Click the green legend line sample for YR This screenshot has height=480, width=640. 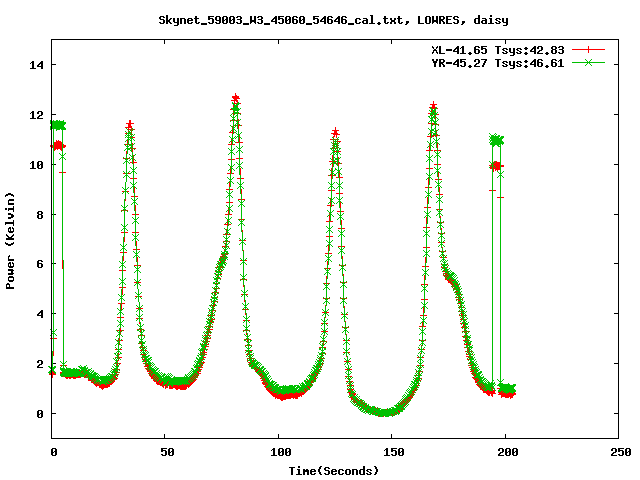coord(588,62)
